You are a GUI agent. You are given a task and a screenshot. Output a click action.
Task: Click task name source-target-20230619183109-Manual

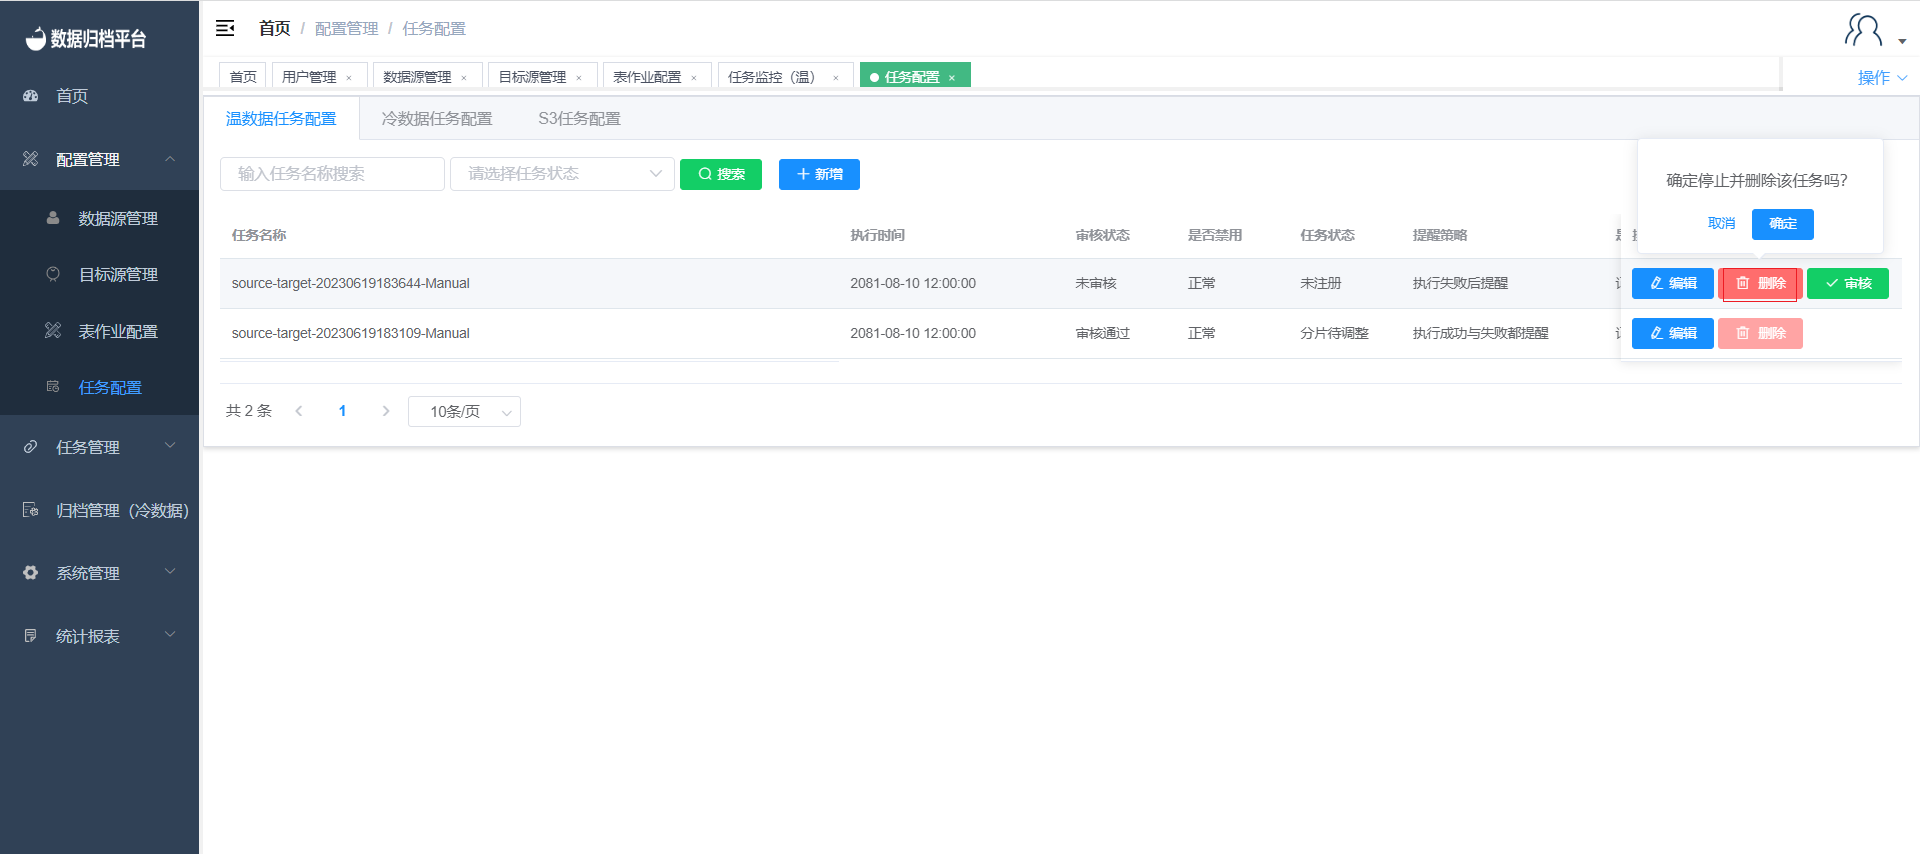click(x=351, y=334)
